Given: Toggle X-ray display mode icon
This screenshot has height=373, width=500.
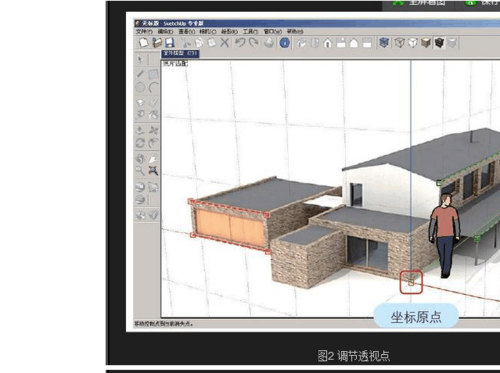Looking at the screenshot, I should 384,43.
